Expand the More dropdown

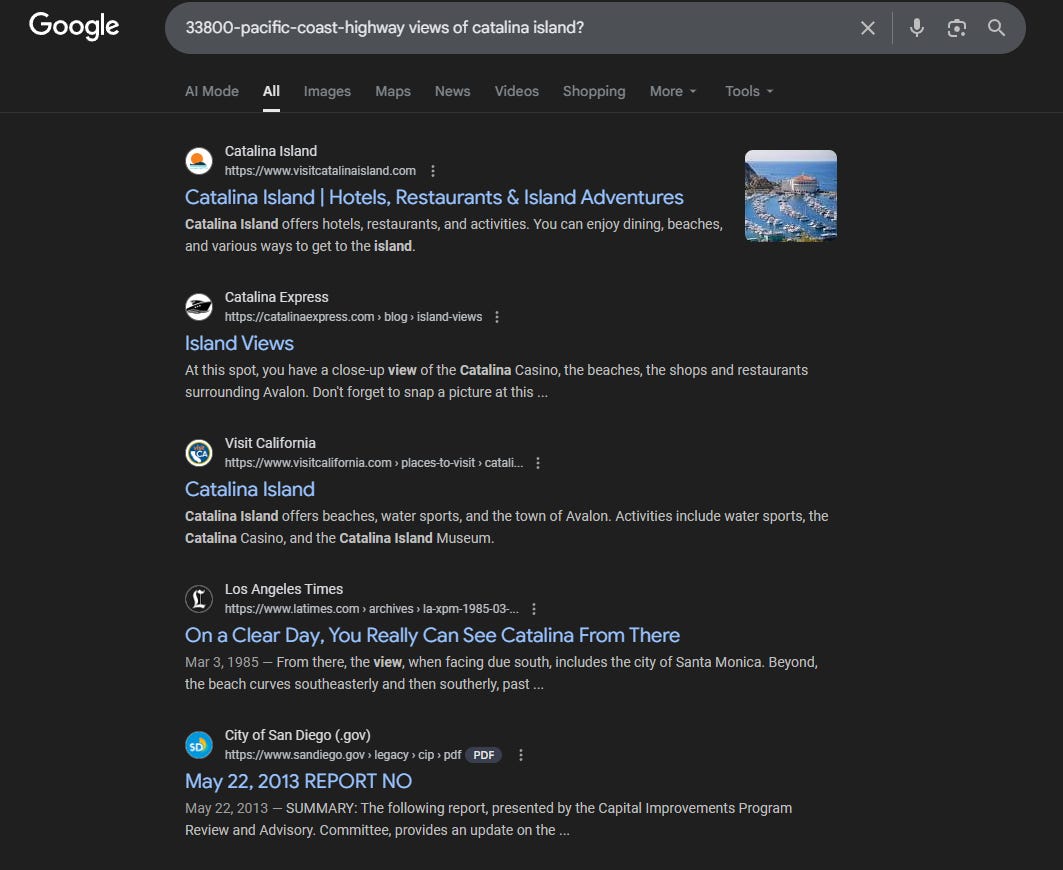673,91
